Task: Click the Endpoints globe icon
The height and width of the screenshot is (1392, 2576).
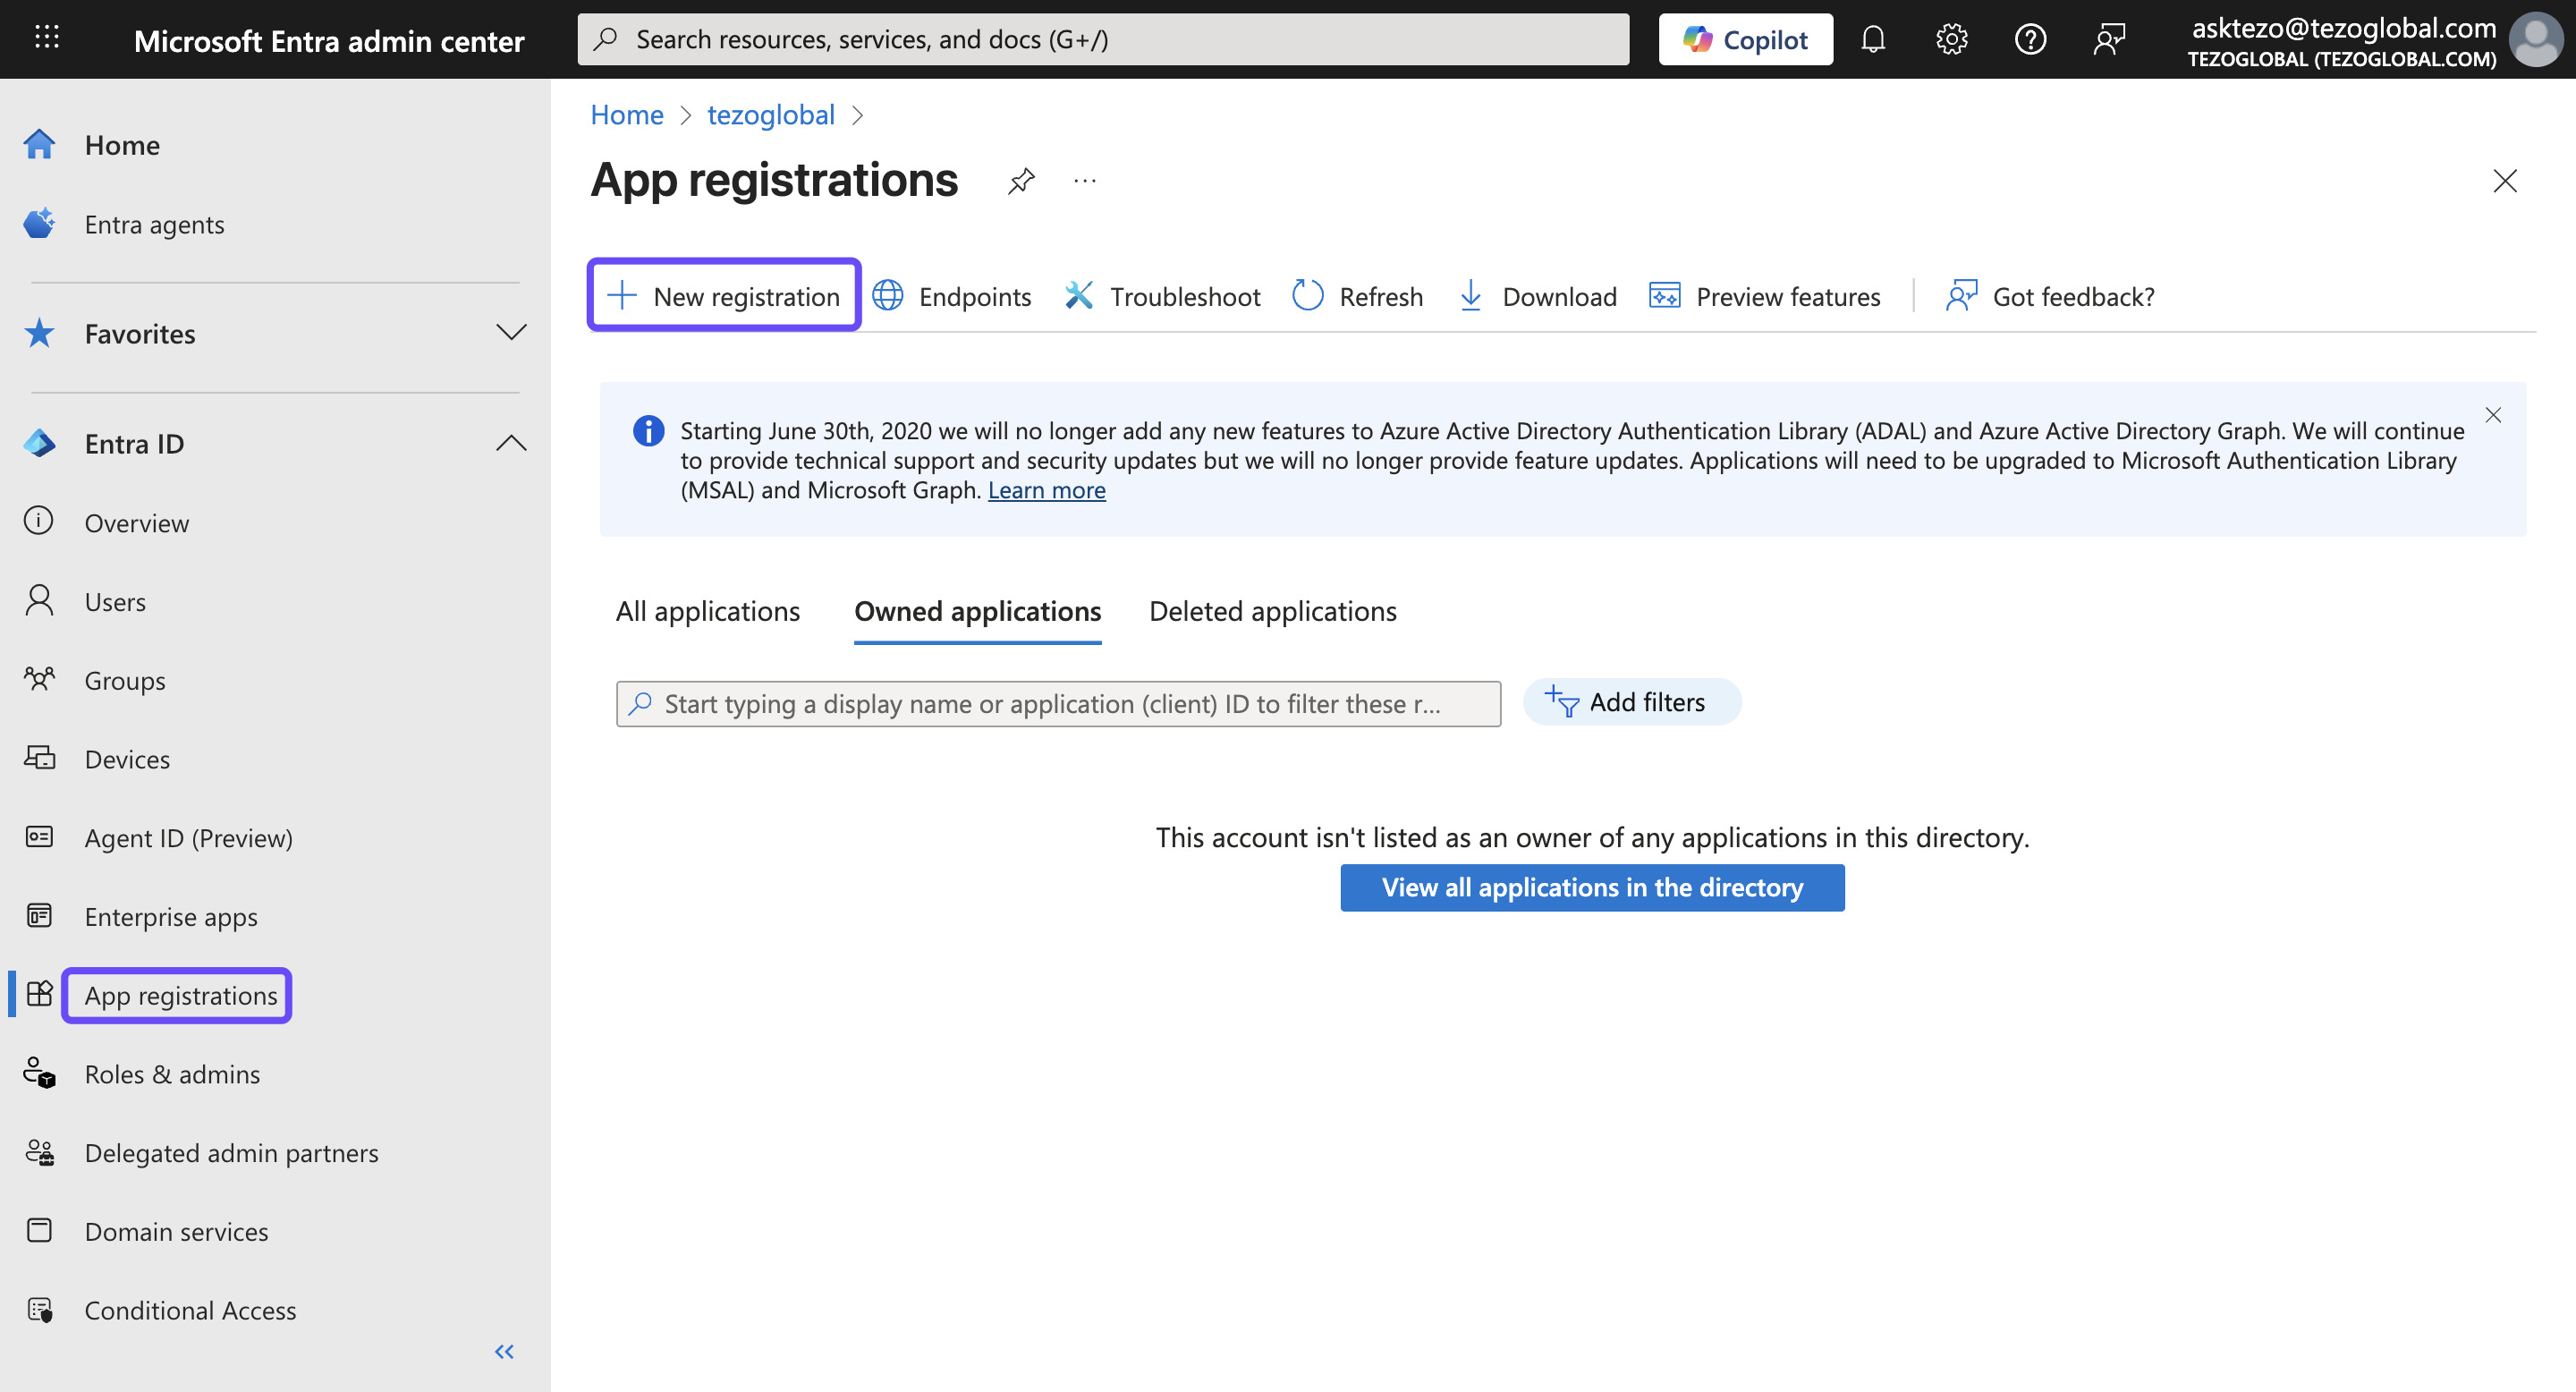Action: [x=888, y=296]
